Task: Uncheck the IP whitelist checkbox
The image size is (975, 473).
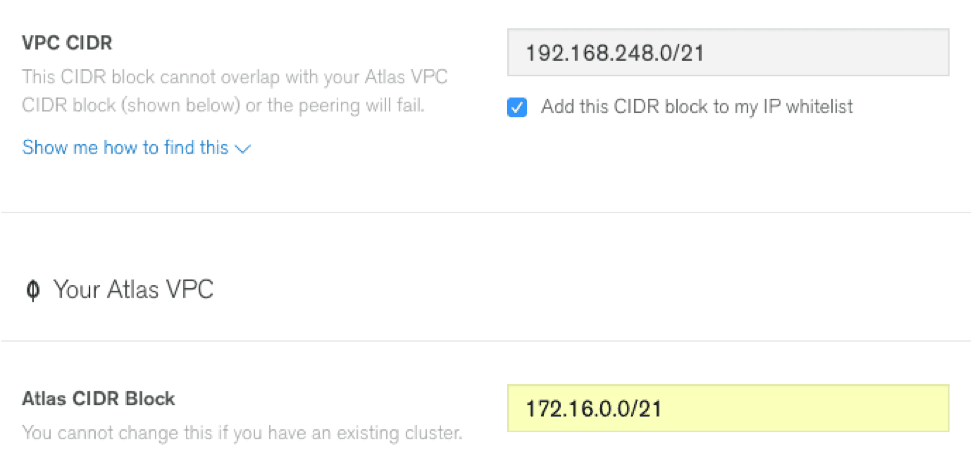Action: [x=517, y=107]
